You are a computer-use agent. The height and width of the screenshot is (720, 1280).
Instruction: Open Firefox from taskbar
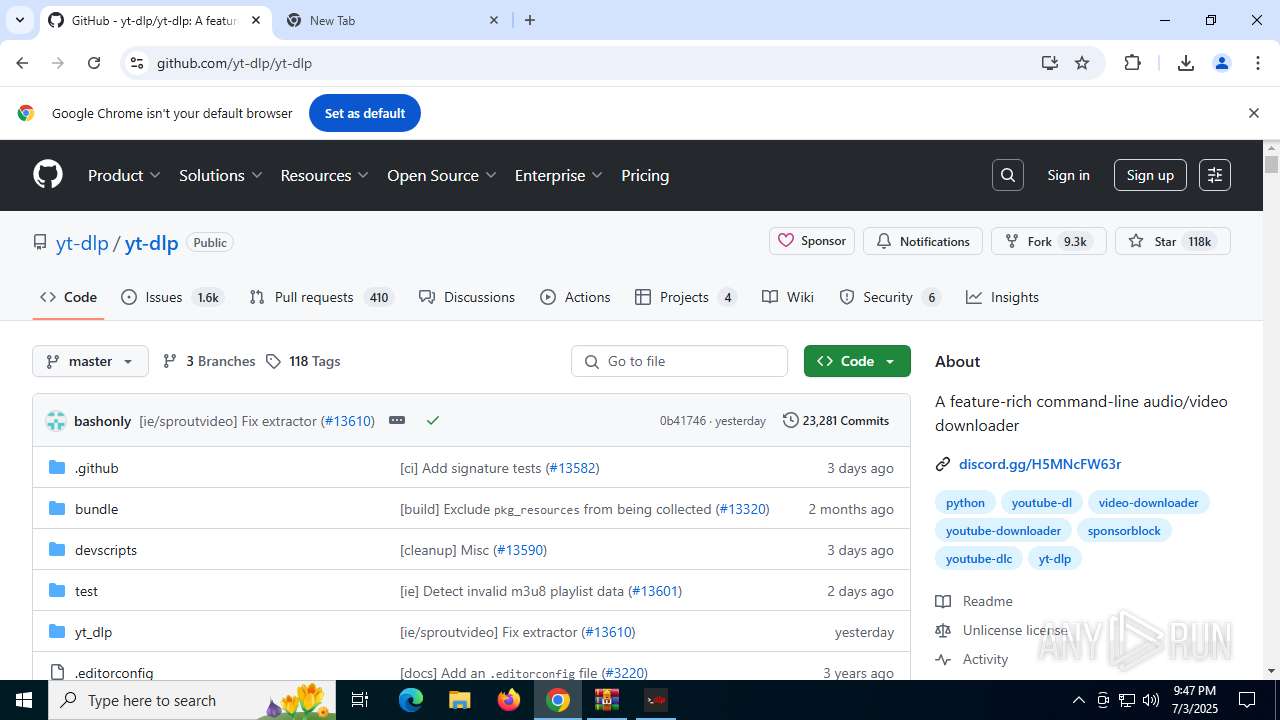pyautogui.click(x=509, y=700)
